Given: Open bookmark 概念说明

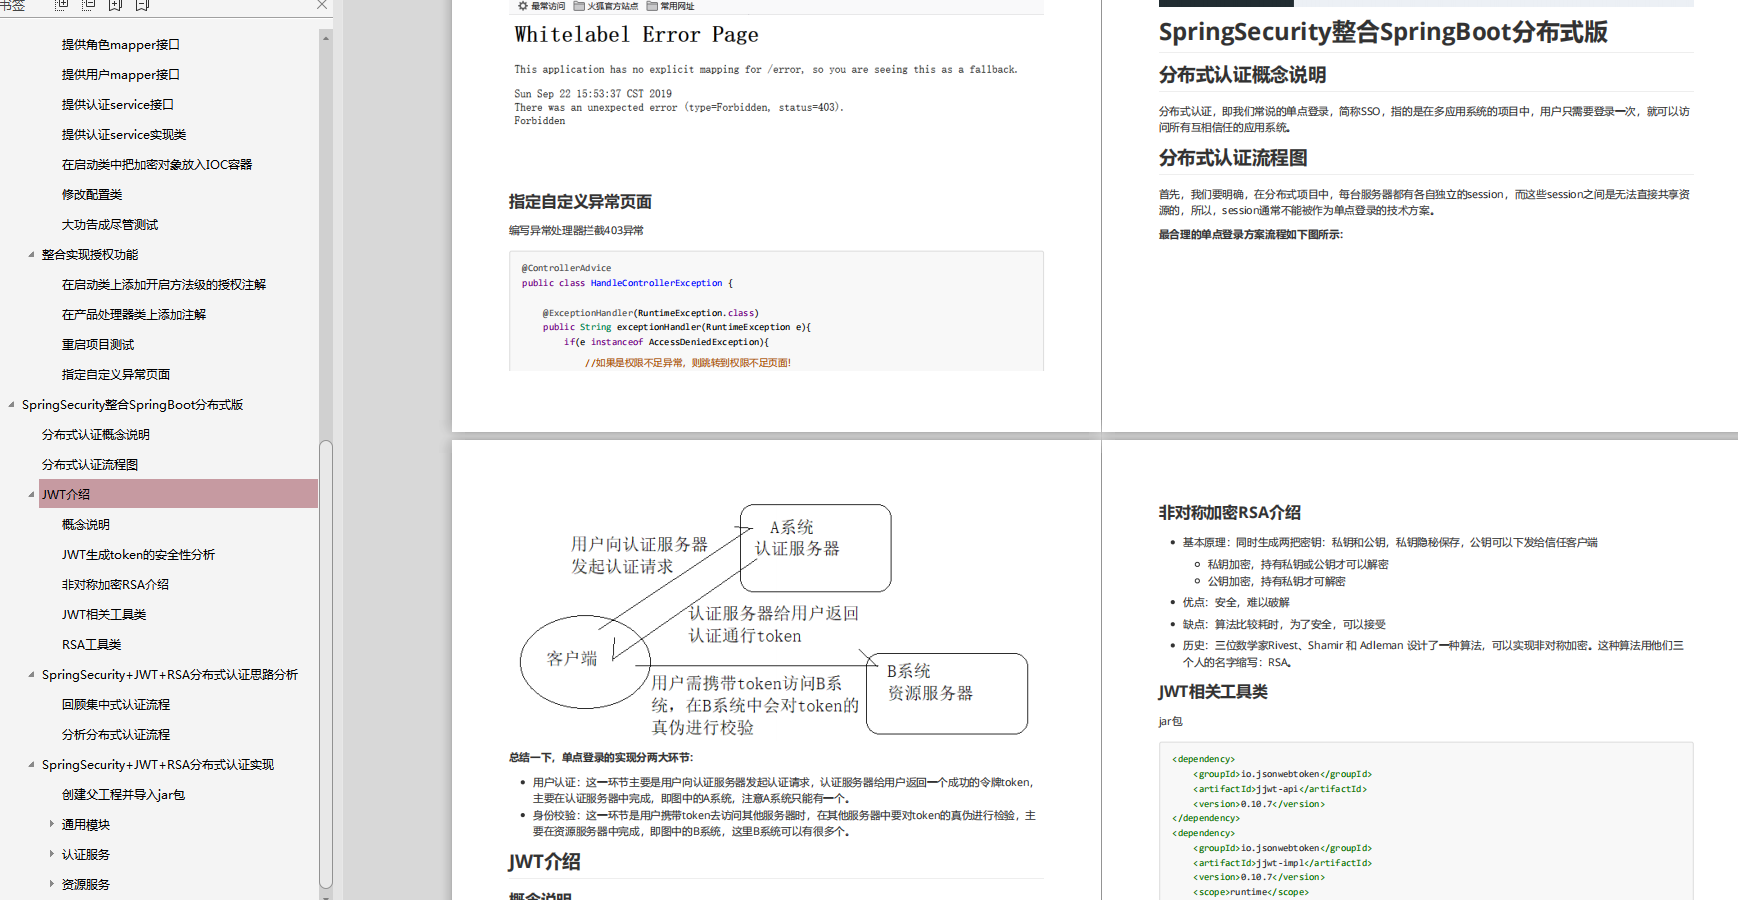Looking at the screenshot, I should point(86,525).
